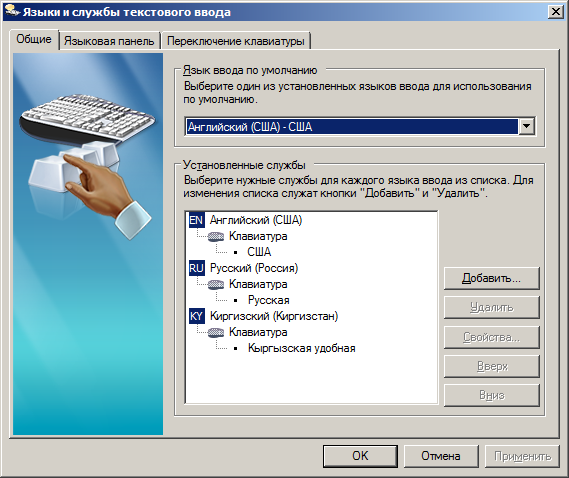Image resolution: width=569 pixels, height=478 pixels.
Task: Click the KY language badge icon
Action: pos(197,316)
